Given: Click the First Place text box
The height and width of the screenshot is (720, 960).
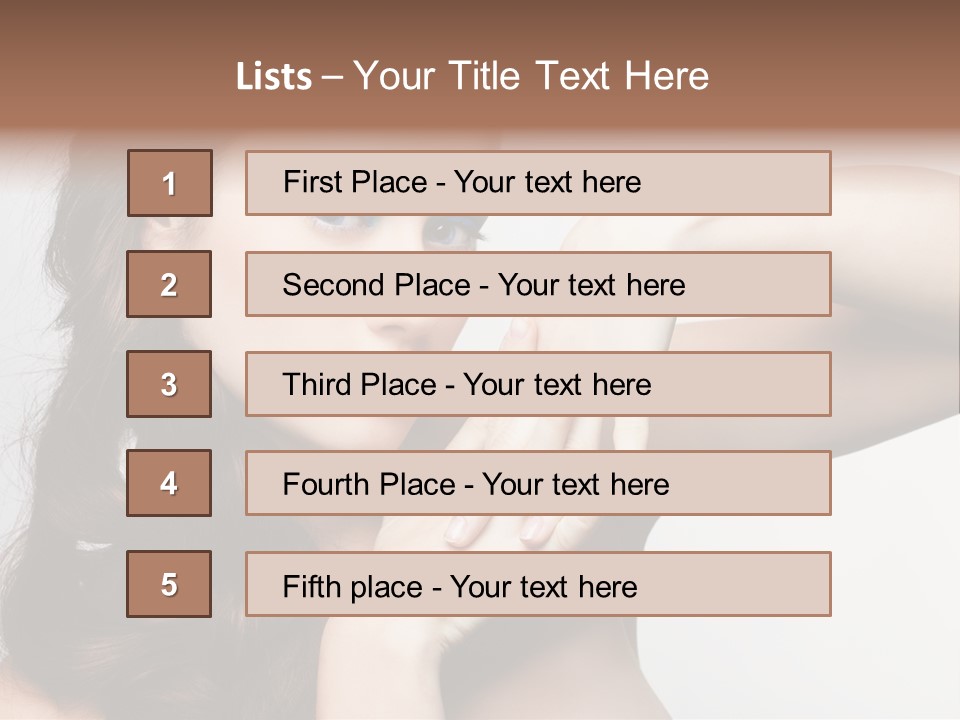Looking at the screenshot, I should [538, 183].
